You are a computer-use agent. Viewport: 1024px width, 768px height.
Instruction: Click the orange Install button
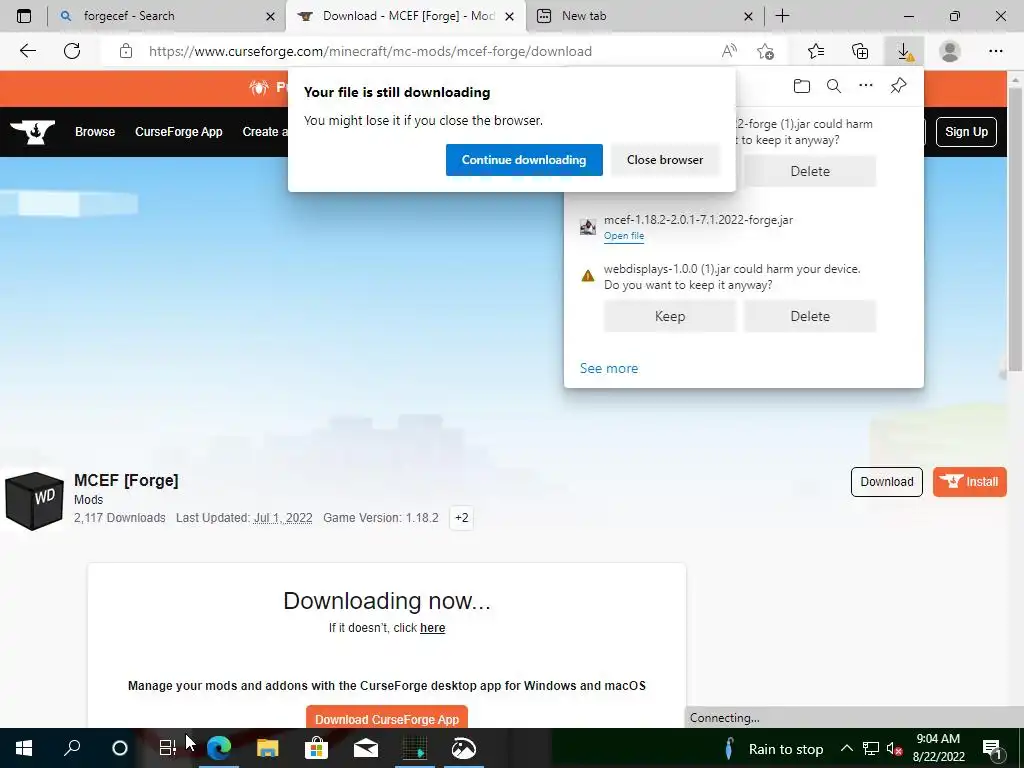coord(969,482)
